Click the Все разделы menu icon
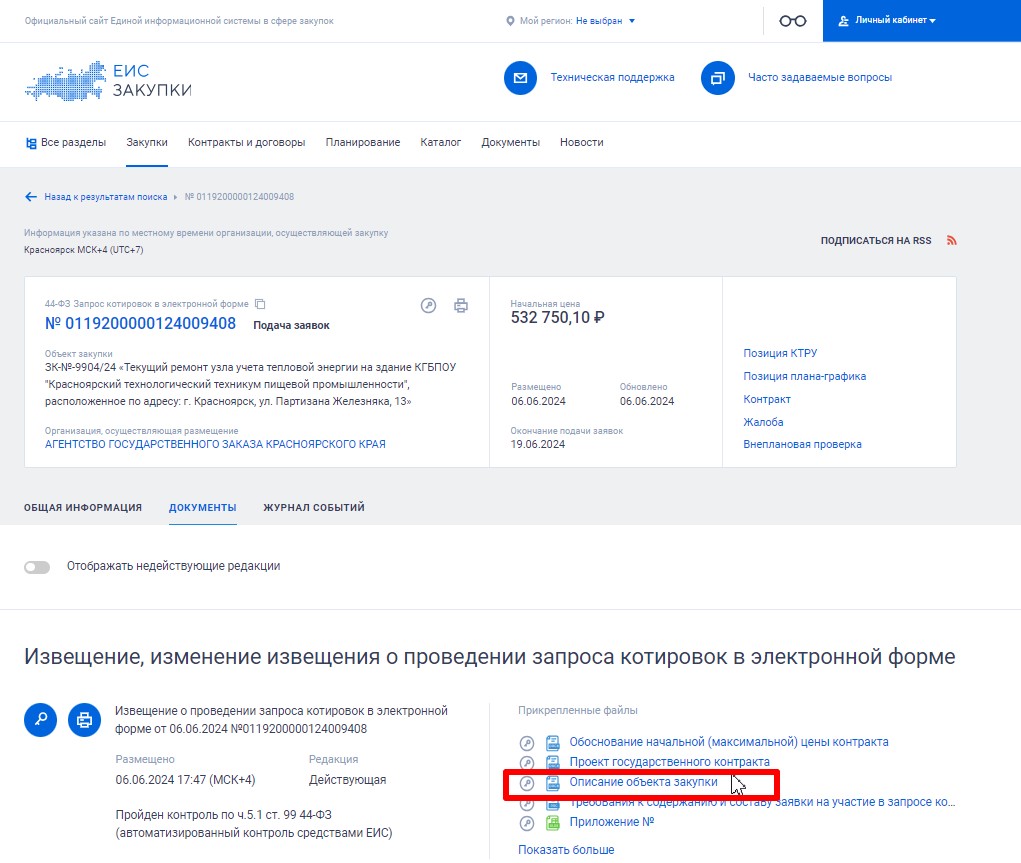Image resolution: width=1021 pixels, height=863 pixels. [31, 143]
